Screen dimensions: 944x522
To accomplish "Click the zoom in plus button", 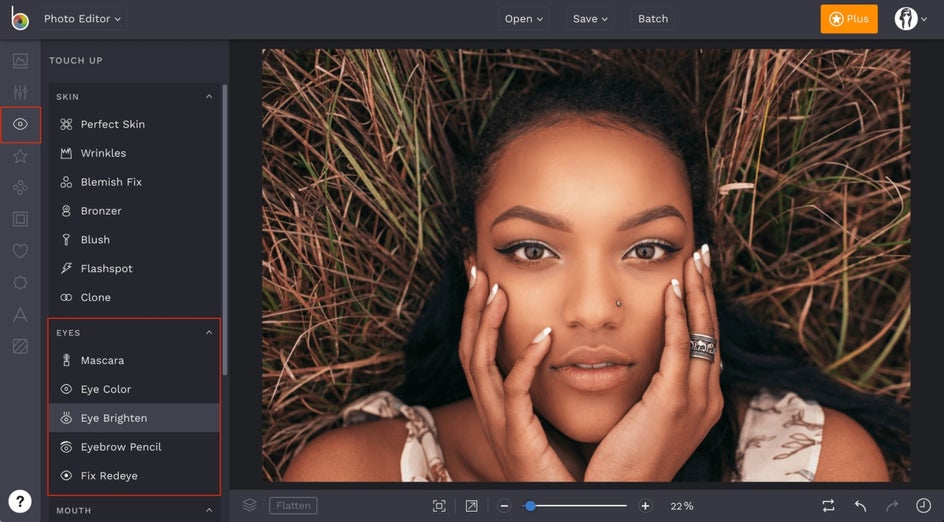I will (645, 506).
